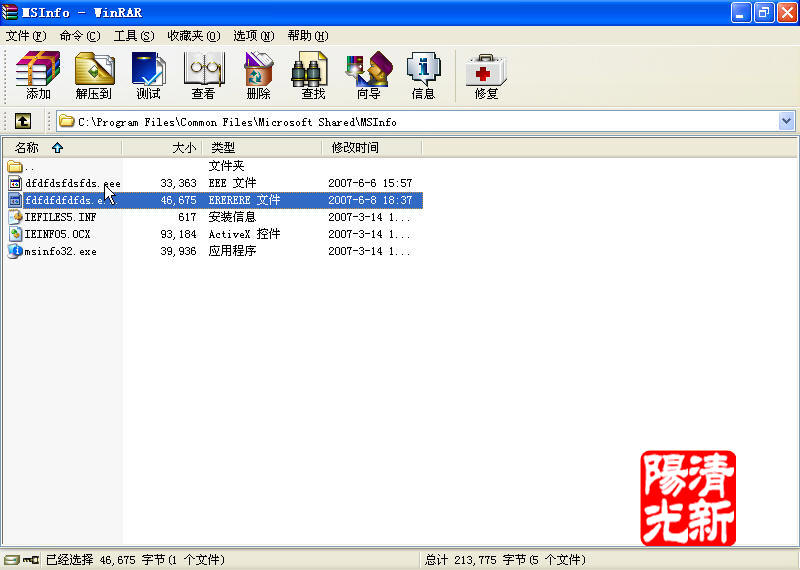Sort by the 大小 column header

pyautogui.click(x=162, y=148)
